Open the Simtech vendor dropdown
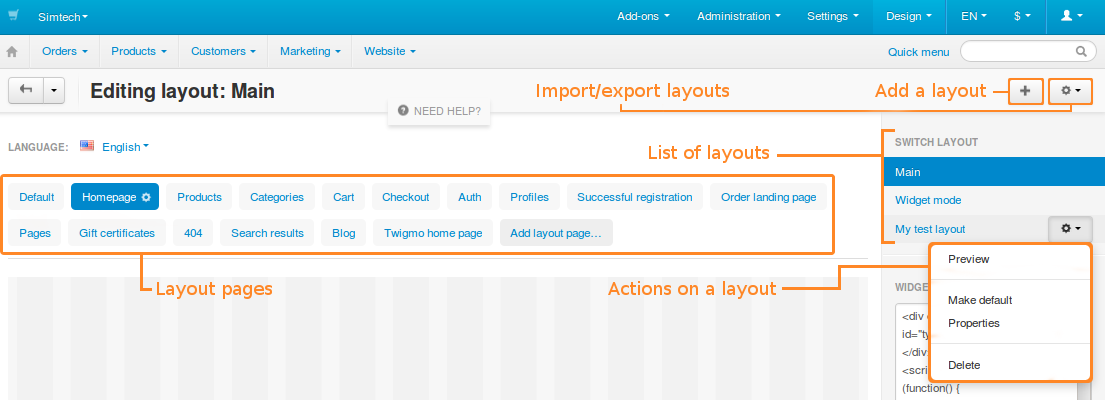1105x400 pixels. (63, 16)
